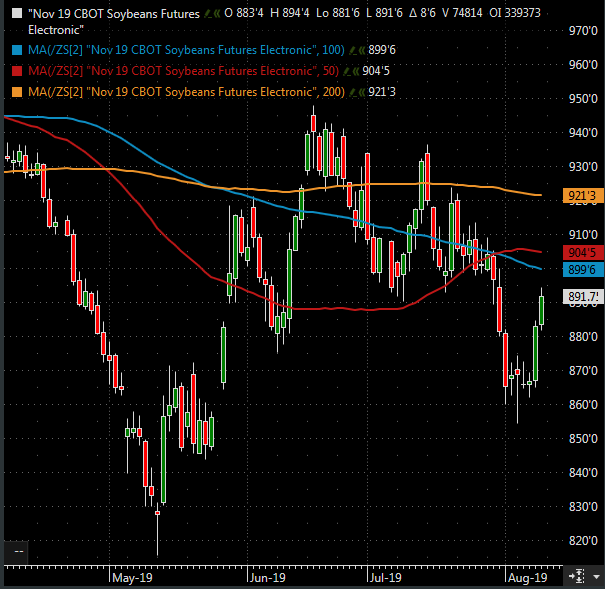Click the MA 200 legend value 921'3
Viewport: 605px width, 589px height.
(x=382, y=92)
